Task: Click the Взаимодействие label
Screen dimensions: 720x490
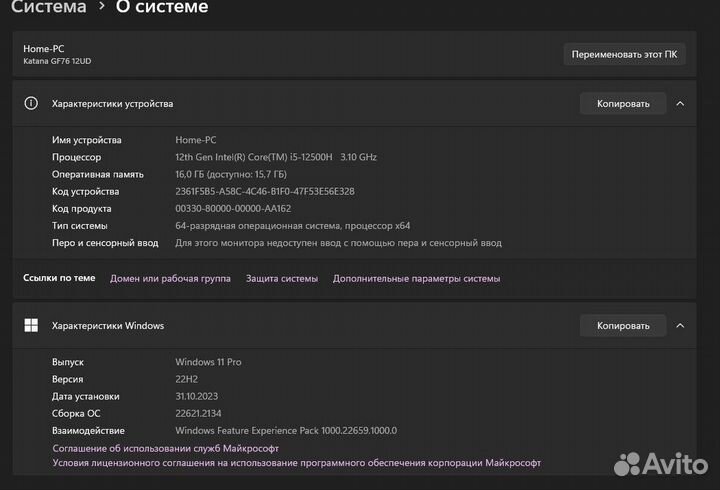Action: pyautogui.click(x=88, y=431)
